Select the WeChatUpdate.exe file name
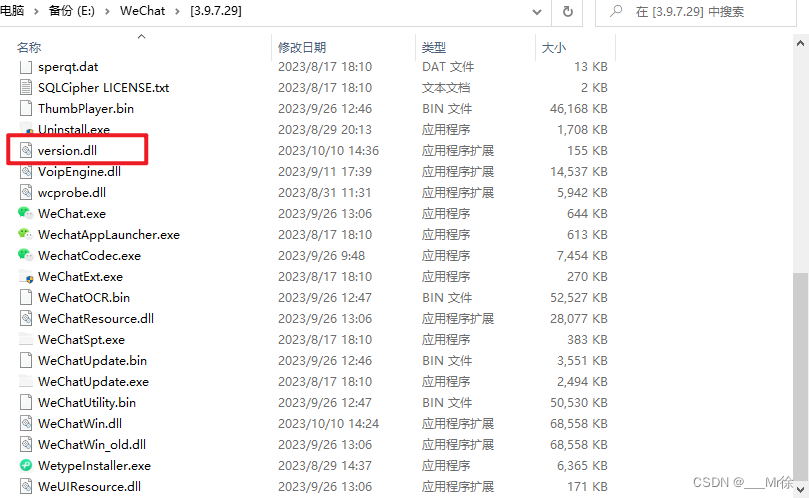The height and width of the screenshot is (498, 809). click(93, 381)
